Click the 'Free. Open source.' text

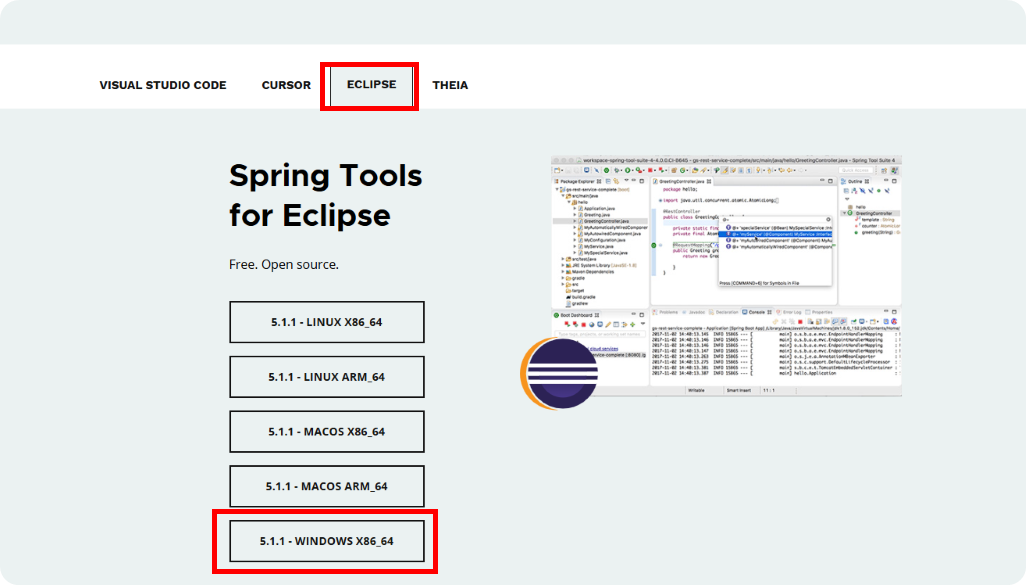(284, 264)
